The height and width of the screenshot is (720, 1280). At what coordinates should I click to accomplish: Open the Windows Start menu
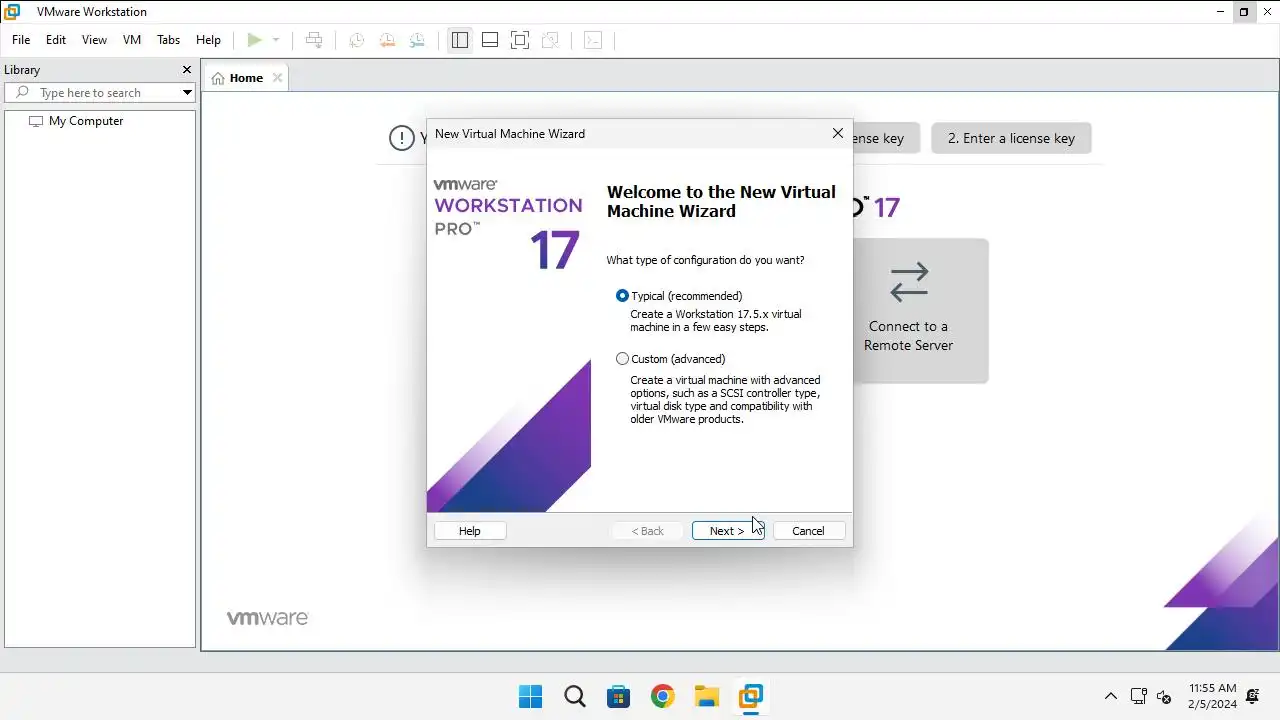[x=530, y=696]
